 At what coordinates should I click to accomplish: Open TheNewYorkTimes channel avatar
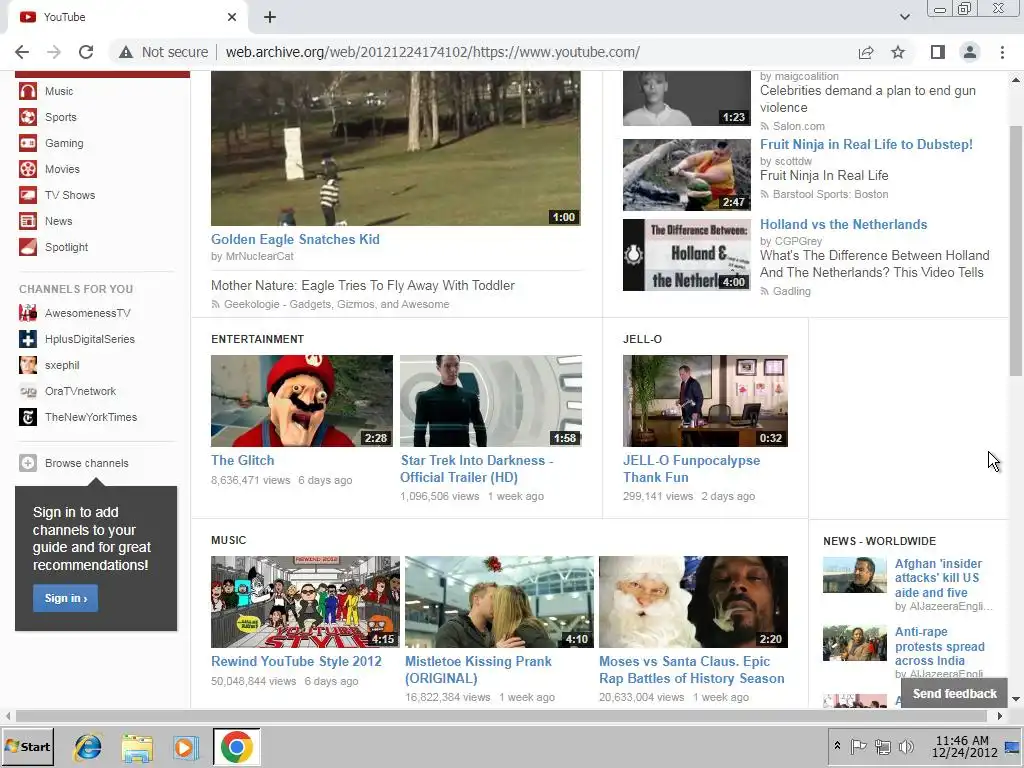tap(27, 417)
